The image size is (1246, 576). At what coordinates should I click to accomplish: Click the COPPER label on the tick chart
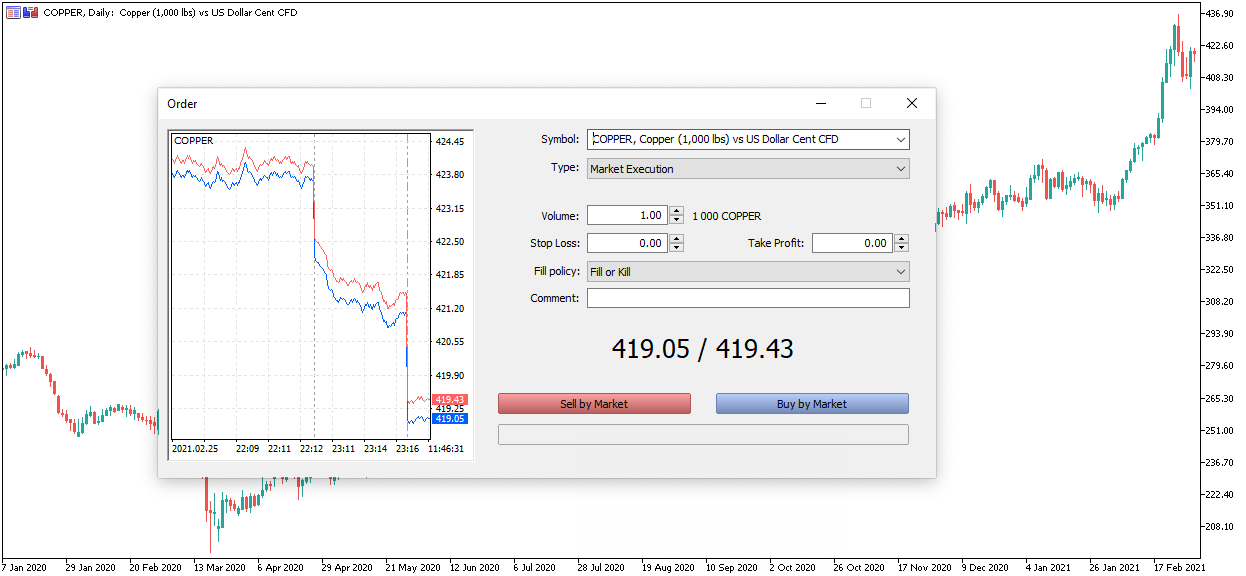click(x=194, y=141)
